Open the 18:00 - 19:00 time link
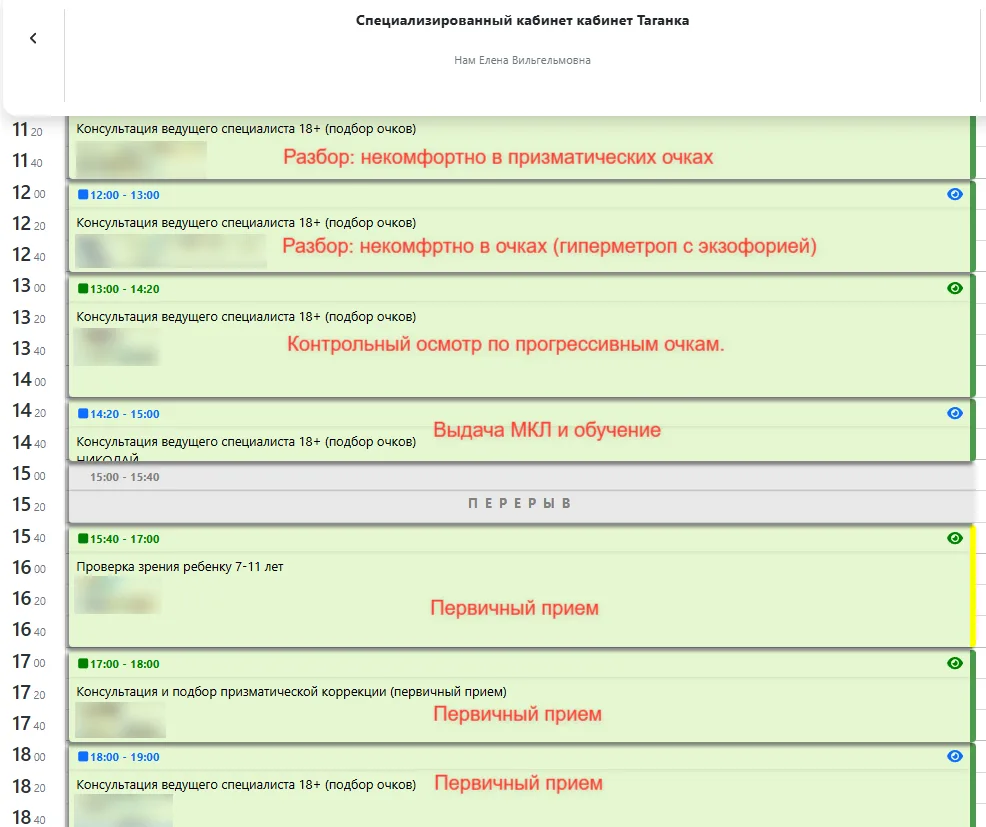Viewport: 986px width, 827px height. tap(125, 757)
